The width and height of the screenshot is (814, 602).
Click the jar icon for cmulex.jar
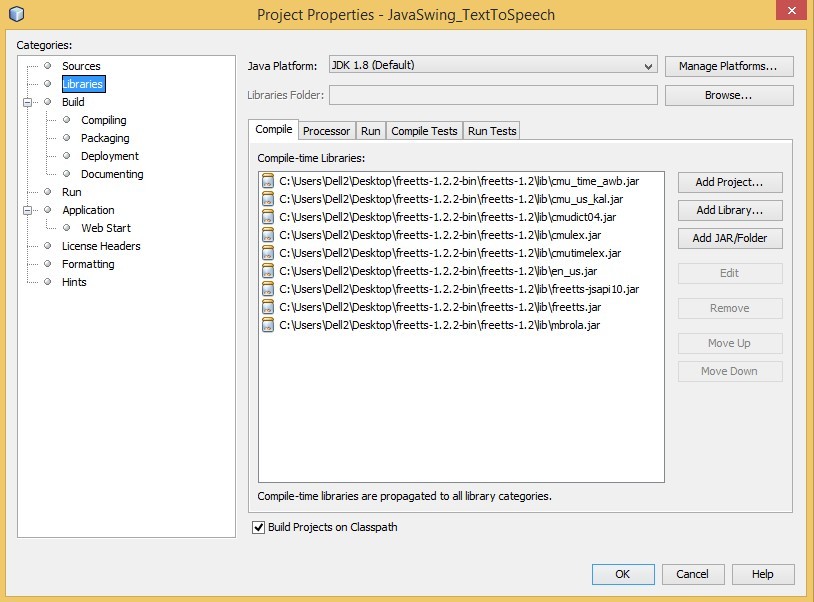pos(268,235)
